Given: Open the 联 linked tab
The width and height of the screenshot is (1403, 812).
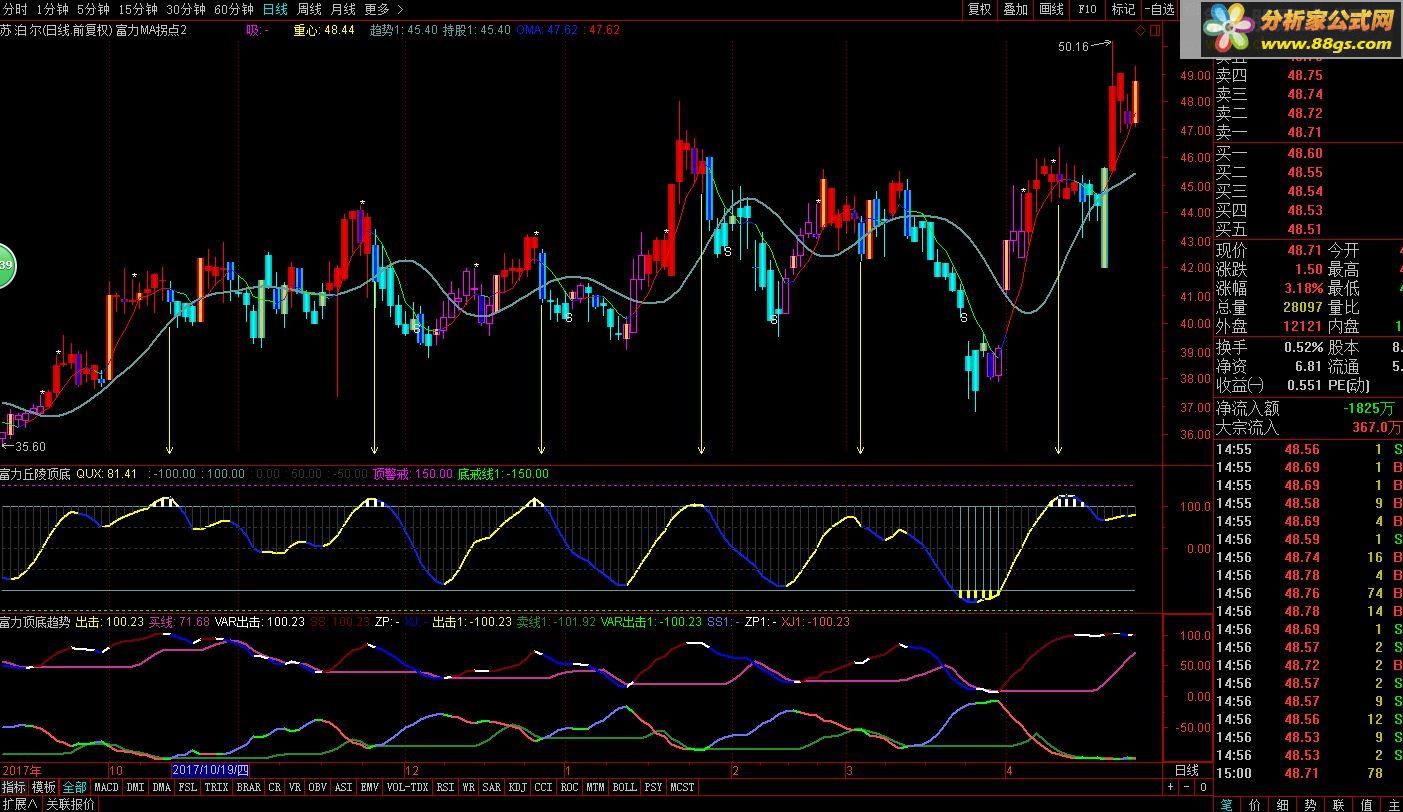Looking at the screenshot, I should point(1339,804).
